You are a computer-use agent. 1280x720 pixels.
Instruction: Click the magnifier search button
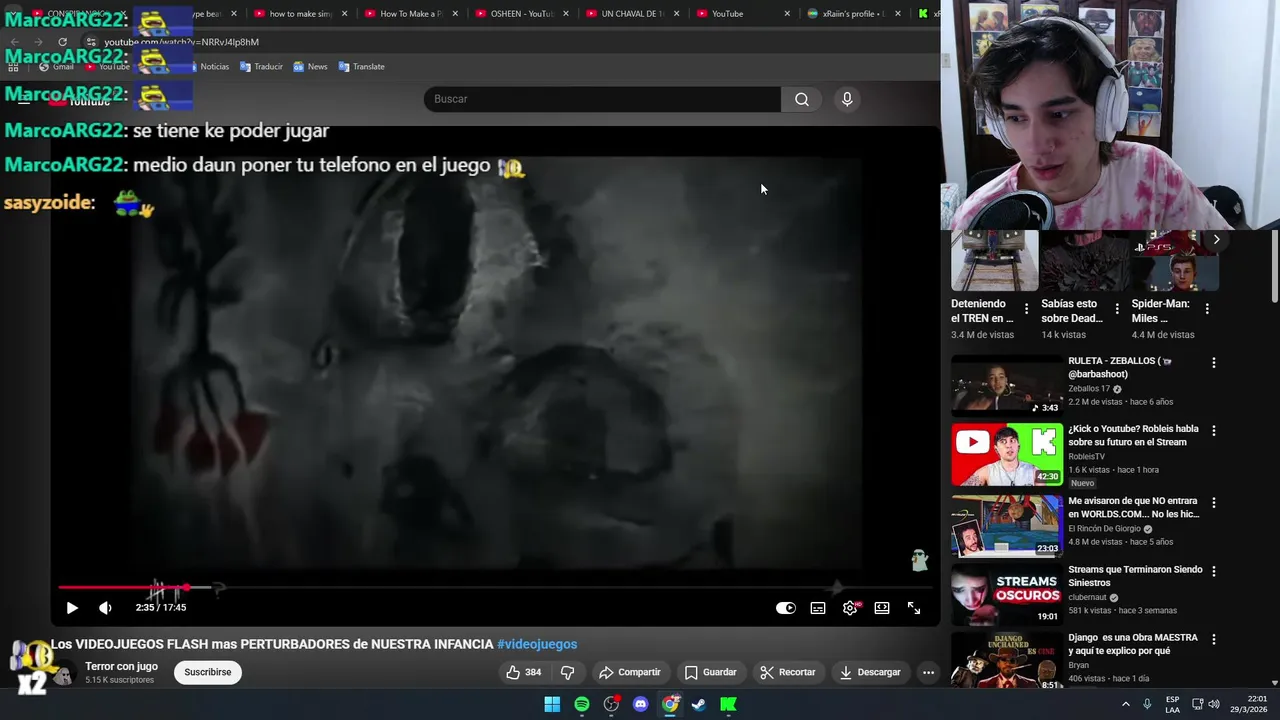coord(802,99)
